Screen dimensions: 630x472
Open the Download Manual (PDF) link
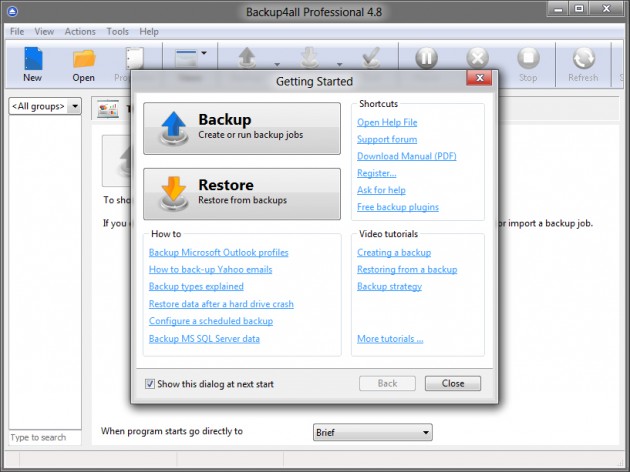(405, 156)
